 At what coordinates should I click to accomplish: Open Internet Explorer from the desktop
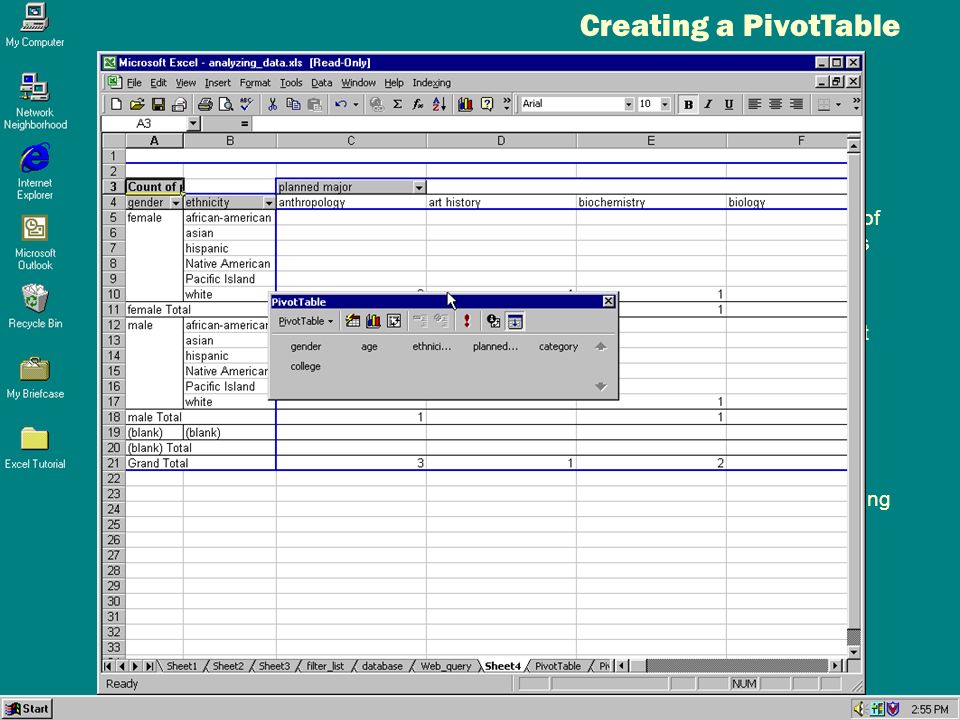[35, 172]
